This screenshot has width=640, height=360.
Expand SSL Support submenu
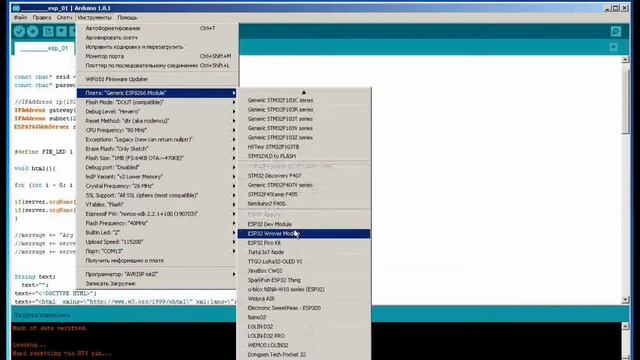[x=157, y=195]
